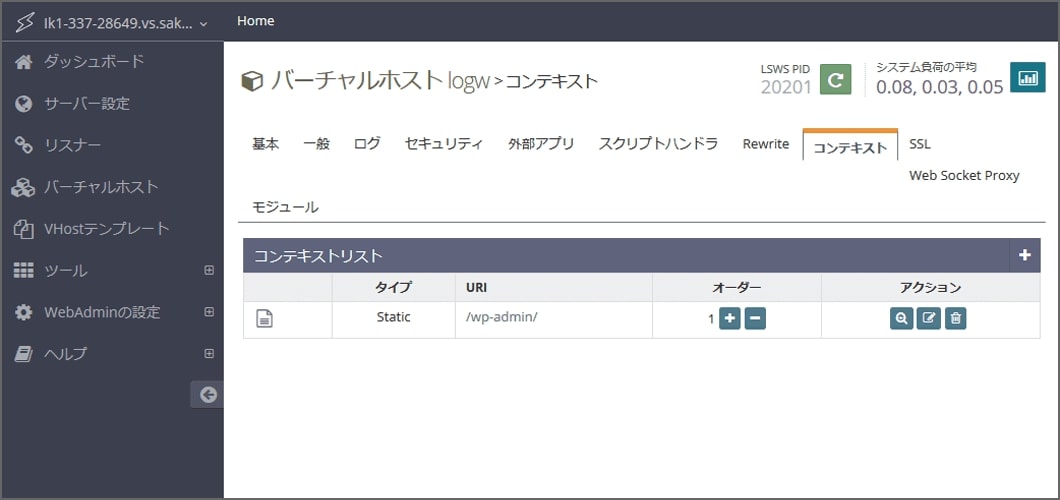Click the オーダー column header
The height and width of the screenshot is (500, 1060).
(737, 287)
